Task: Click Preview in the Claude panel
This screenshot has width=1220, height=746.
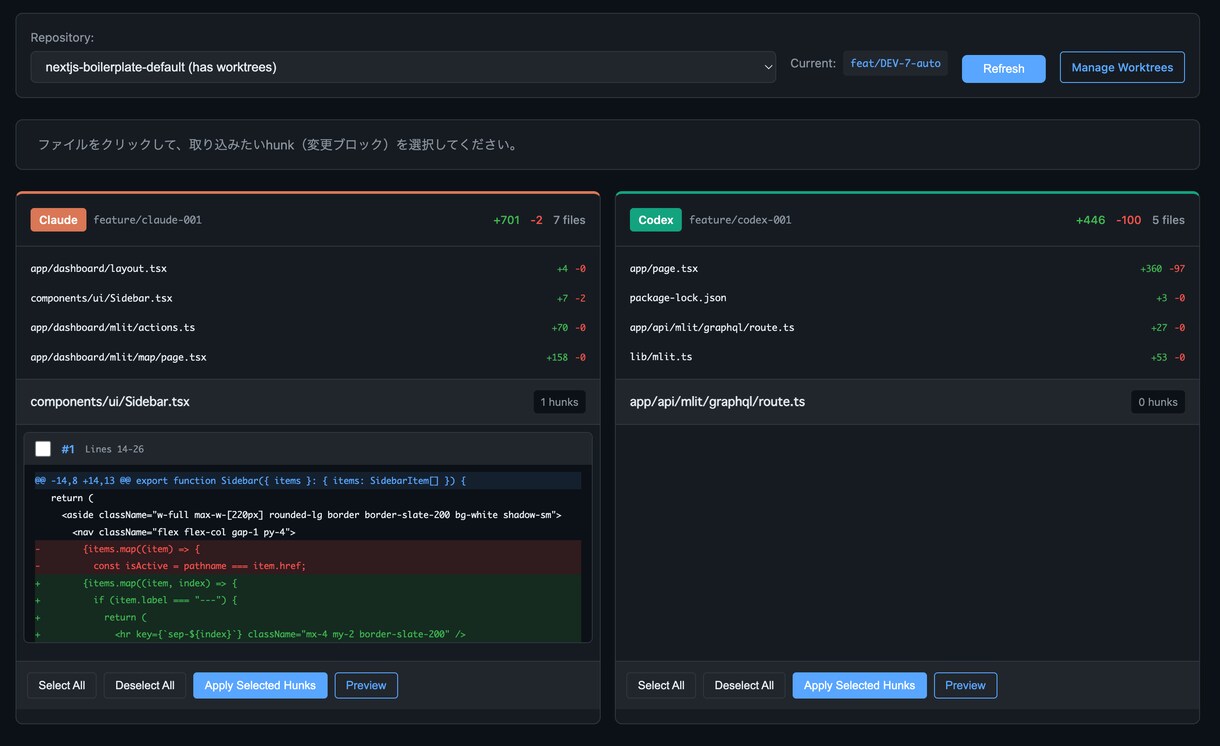Action: (366, 685)
